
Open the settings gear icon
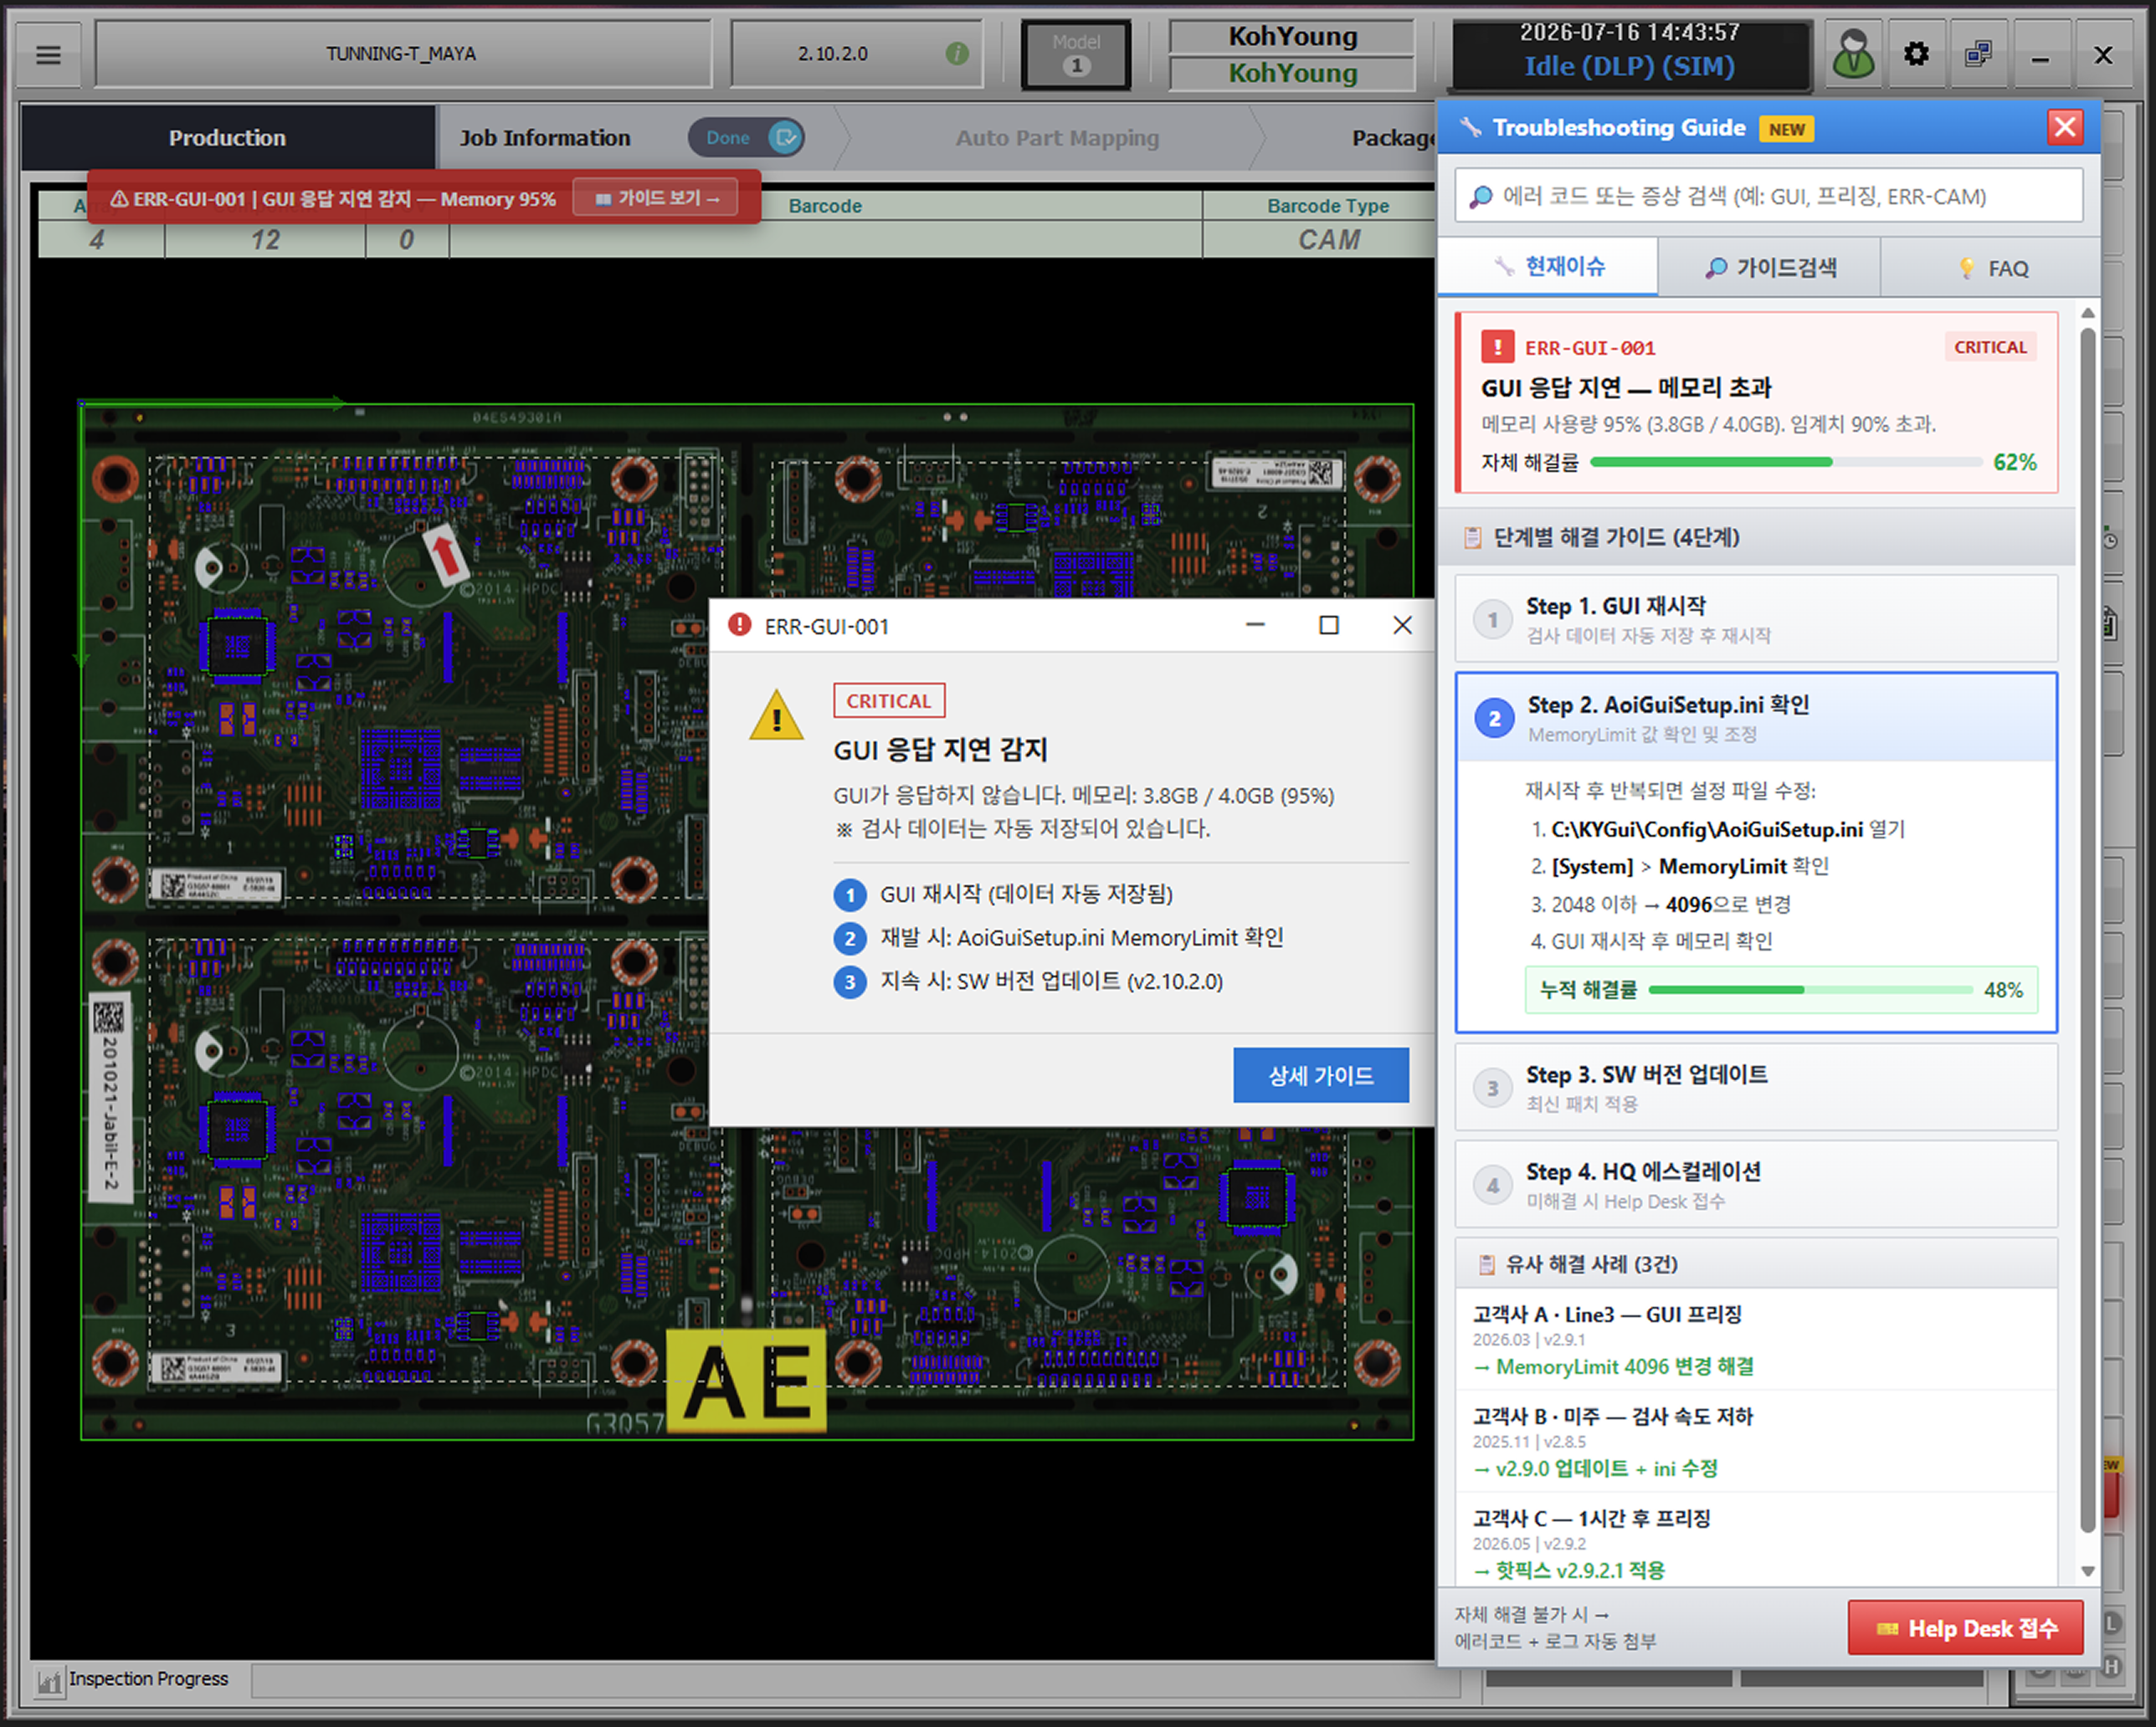click(x=1916, y=54)
